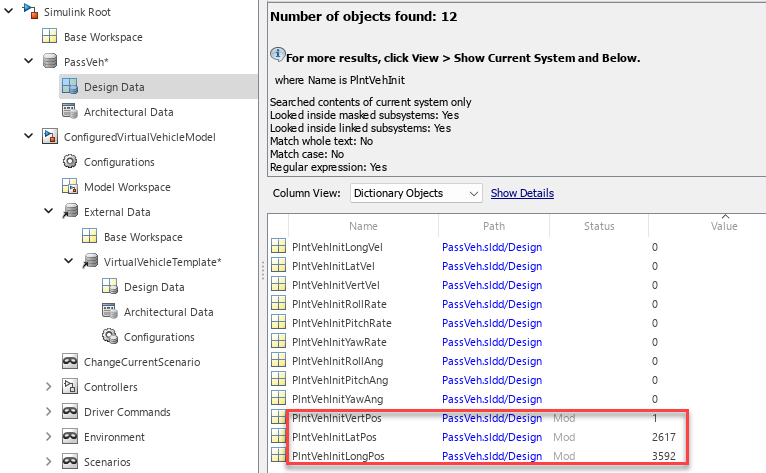The image size is (766, 473).
Task: Click the Show Details link
Action: click(x=522, y=193)
